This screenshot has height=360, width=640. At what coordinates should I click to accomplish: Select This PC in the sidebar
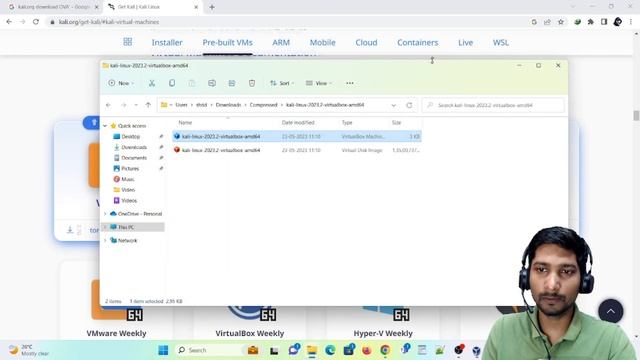126,227
